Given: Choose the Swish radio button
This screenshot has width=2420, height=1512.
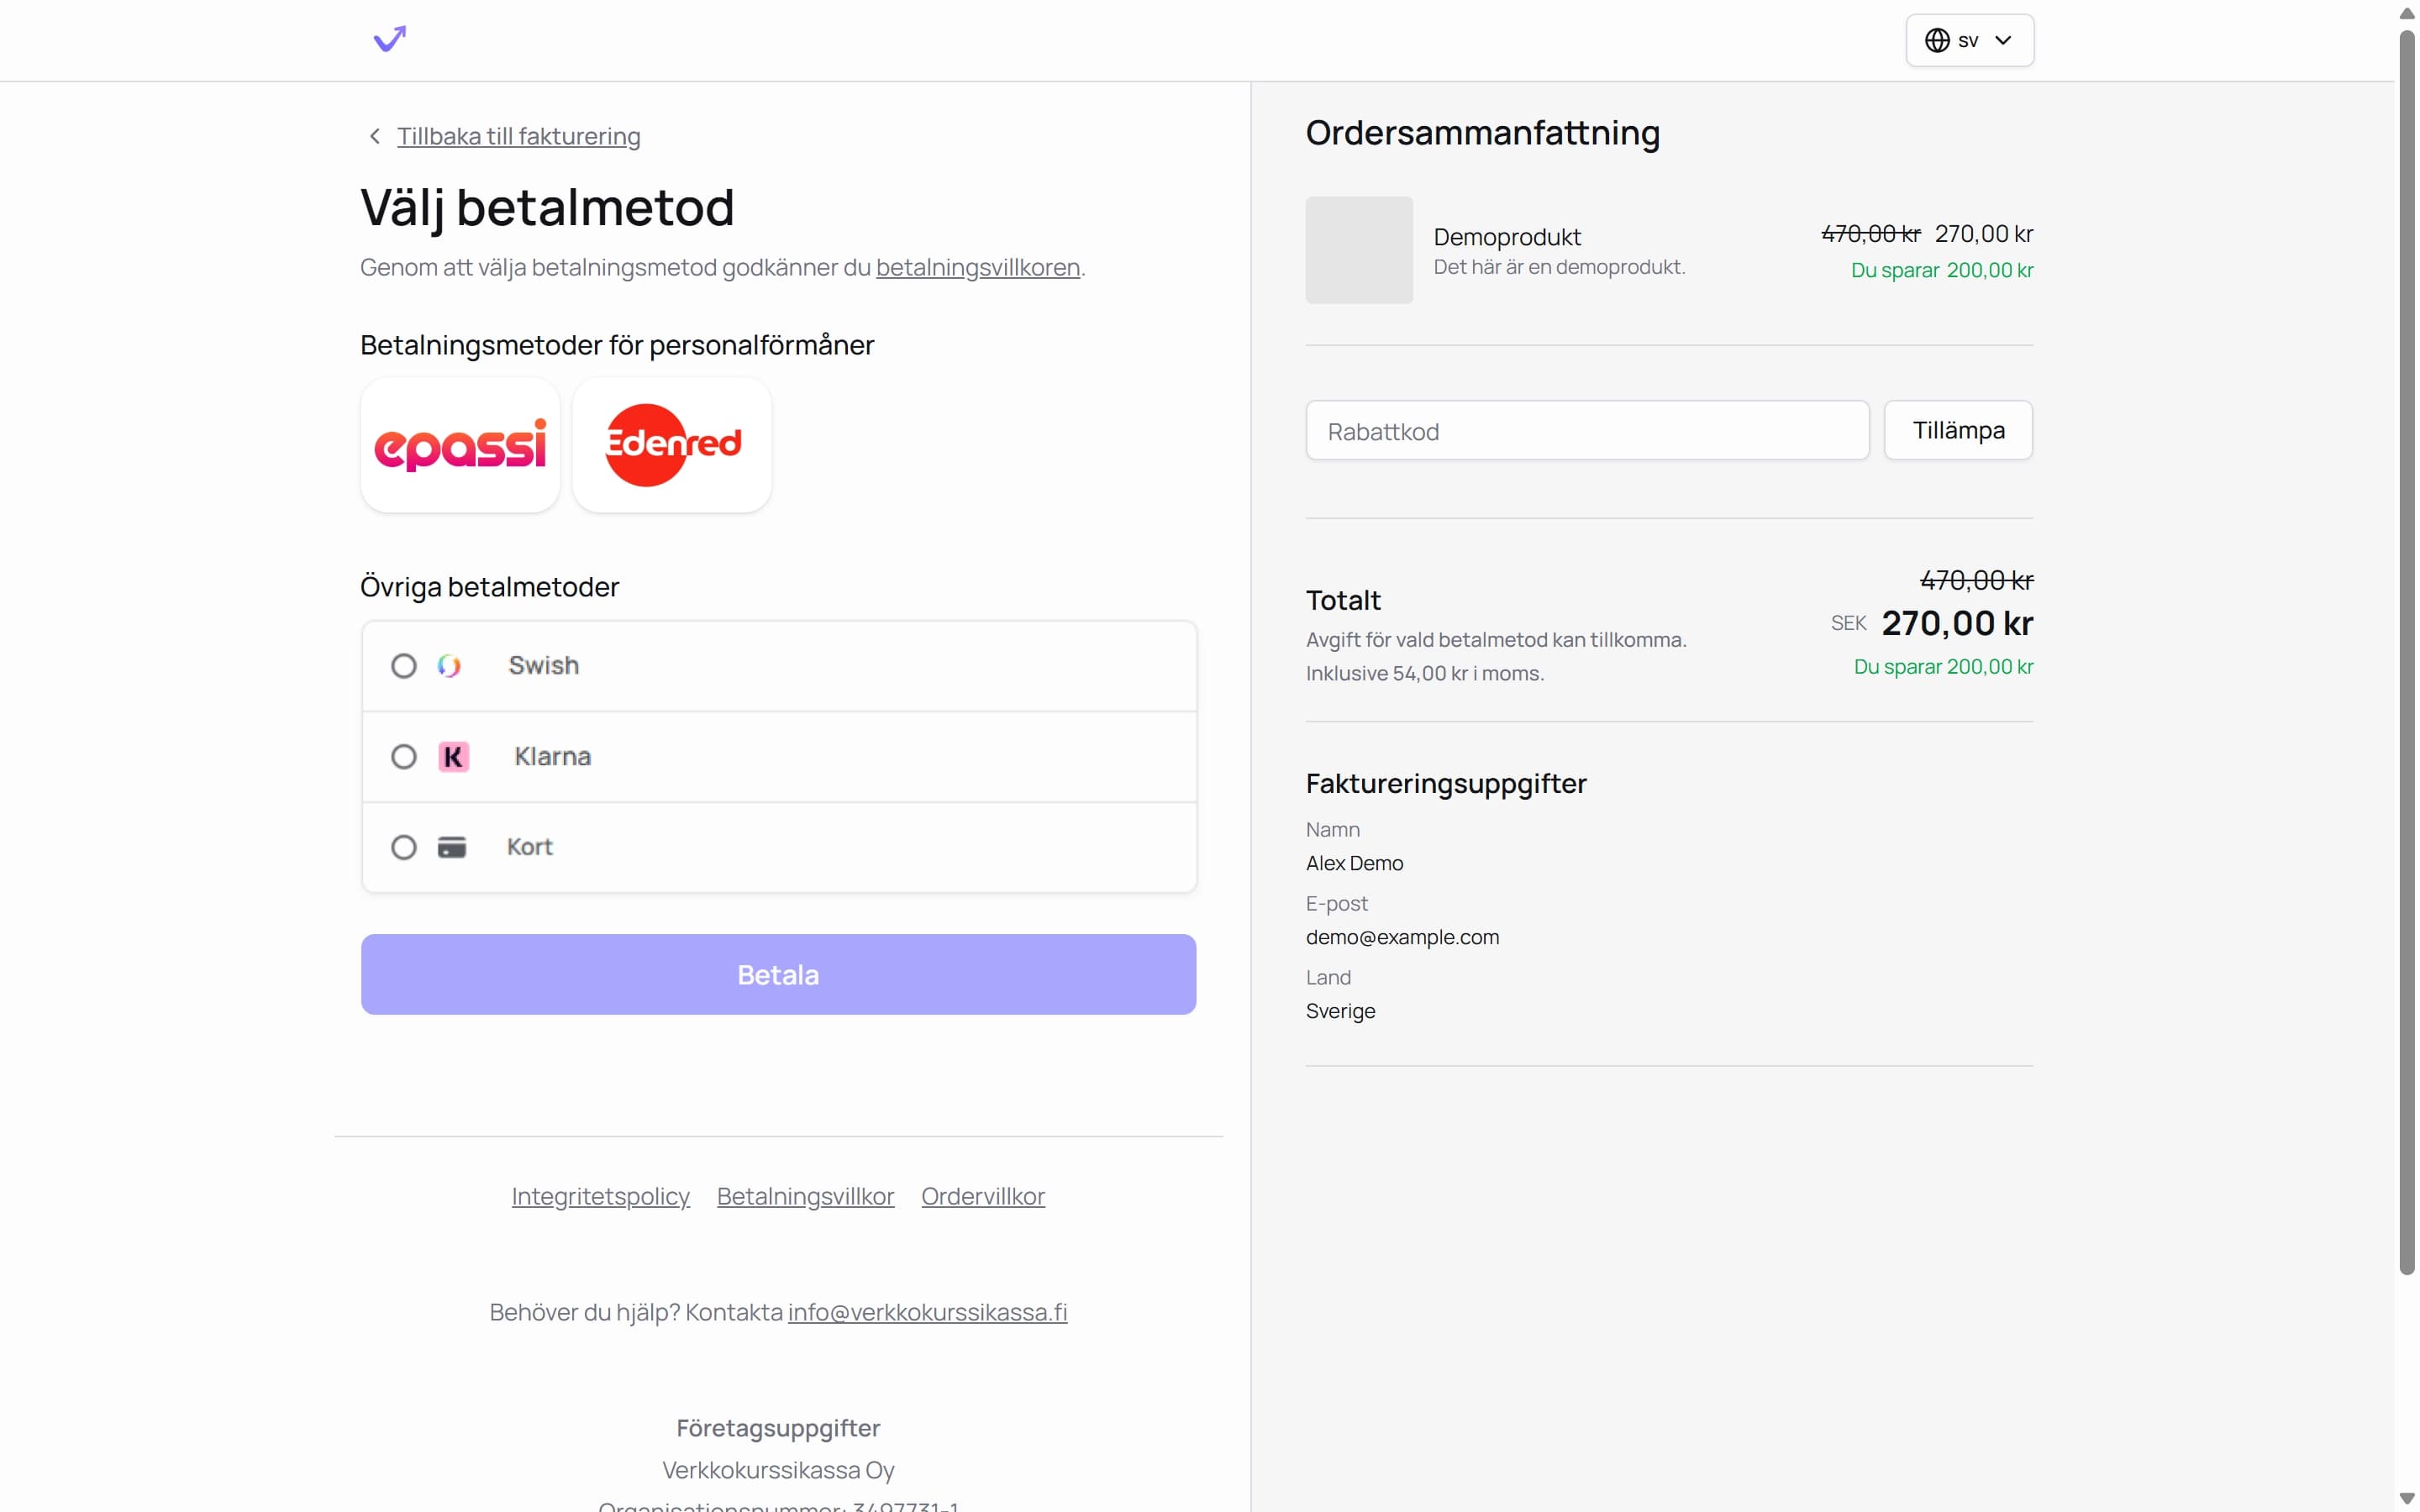Looking at the screenshot, I should [x=403, y=666].
